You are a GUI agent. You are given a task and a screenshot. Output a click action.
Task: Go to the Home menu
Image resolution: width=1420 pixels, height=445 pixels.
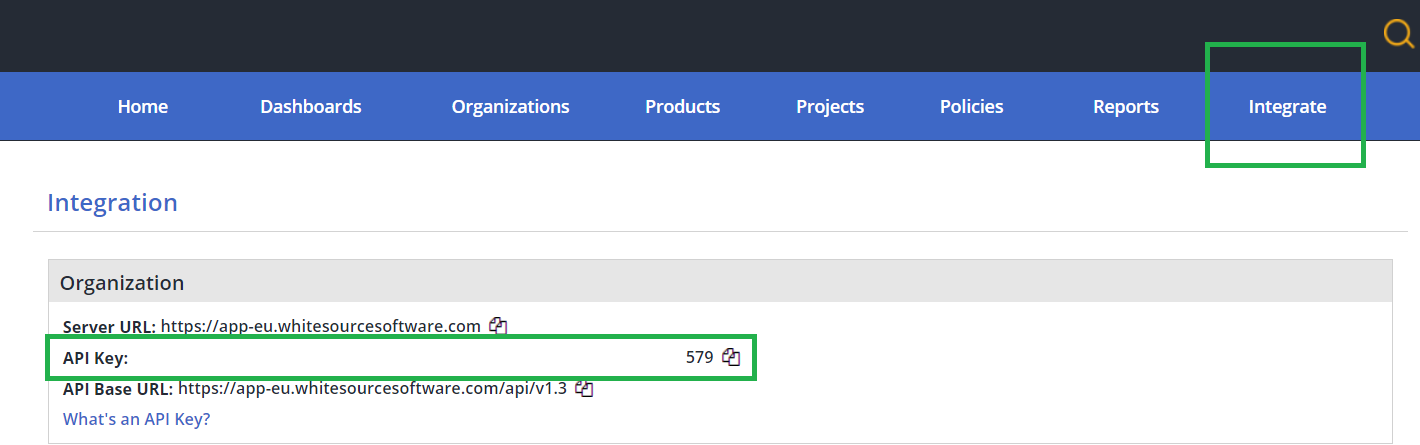143,107
